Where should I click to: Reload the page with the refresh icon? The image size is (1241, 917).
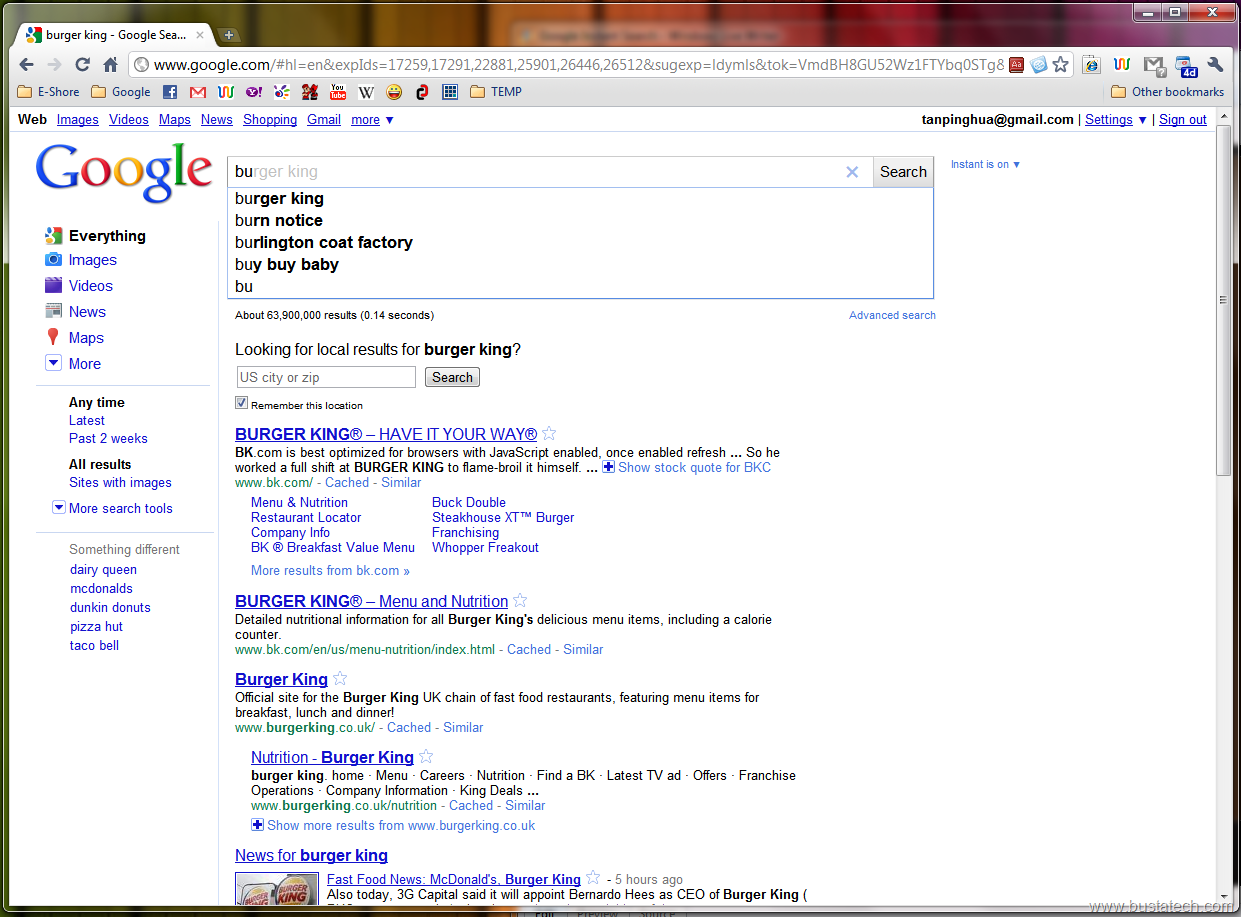click(83, 64)
